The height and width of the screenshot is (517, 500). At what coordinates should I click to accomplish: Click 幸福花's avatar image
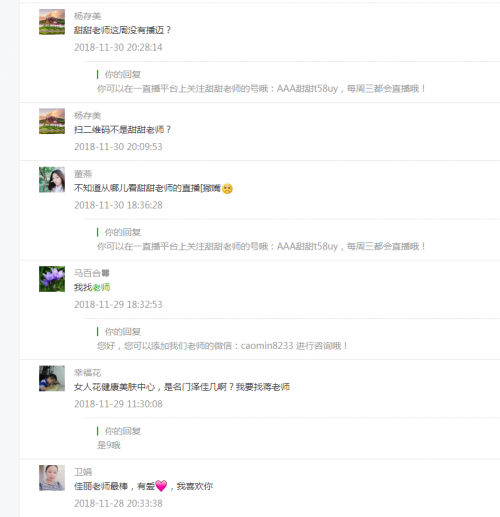click(x=52, y=378)
